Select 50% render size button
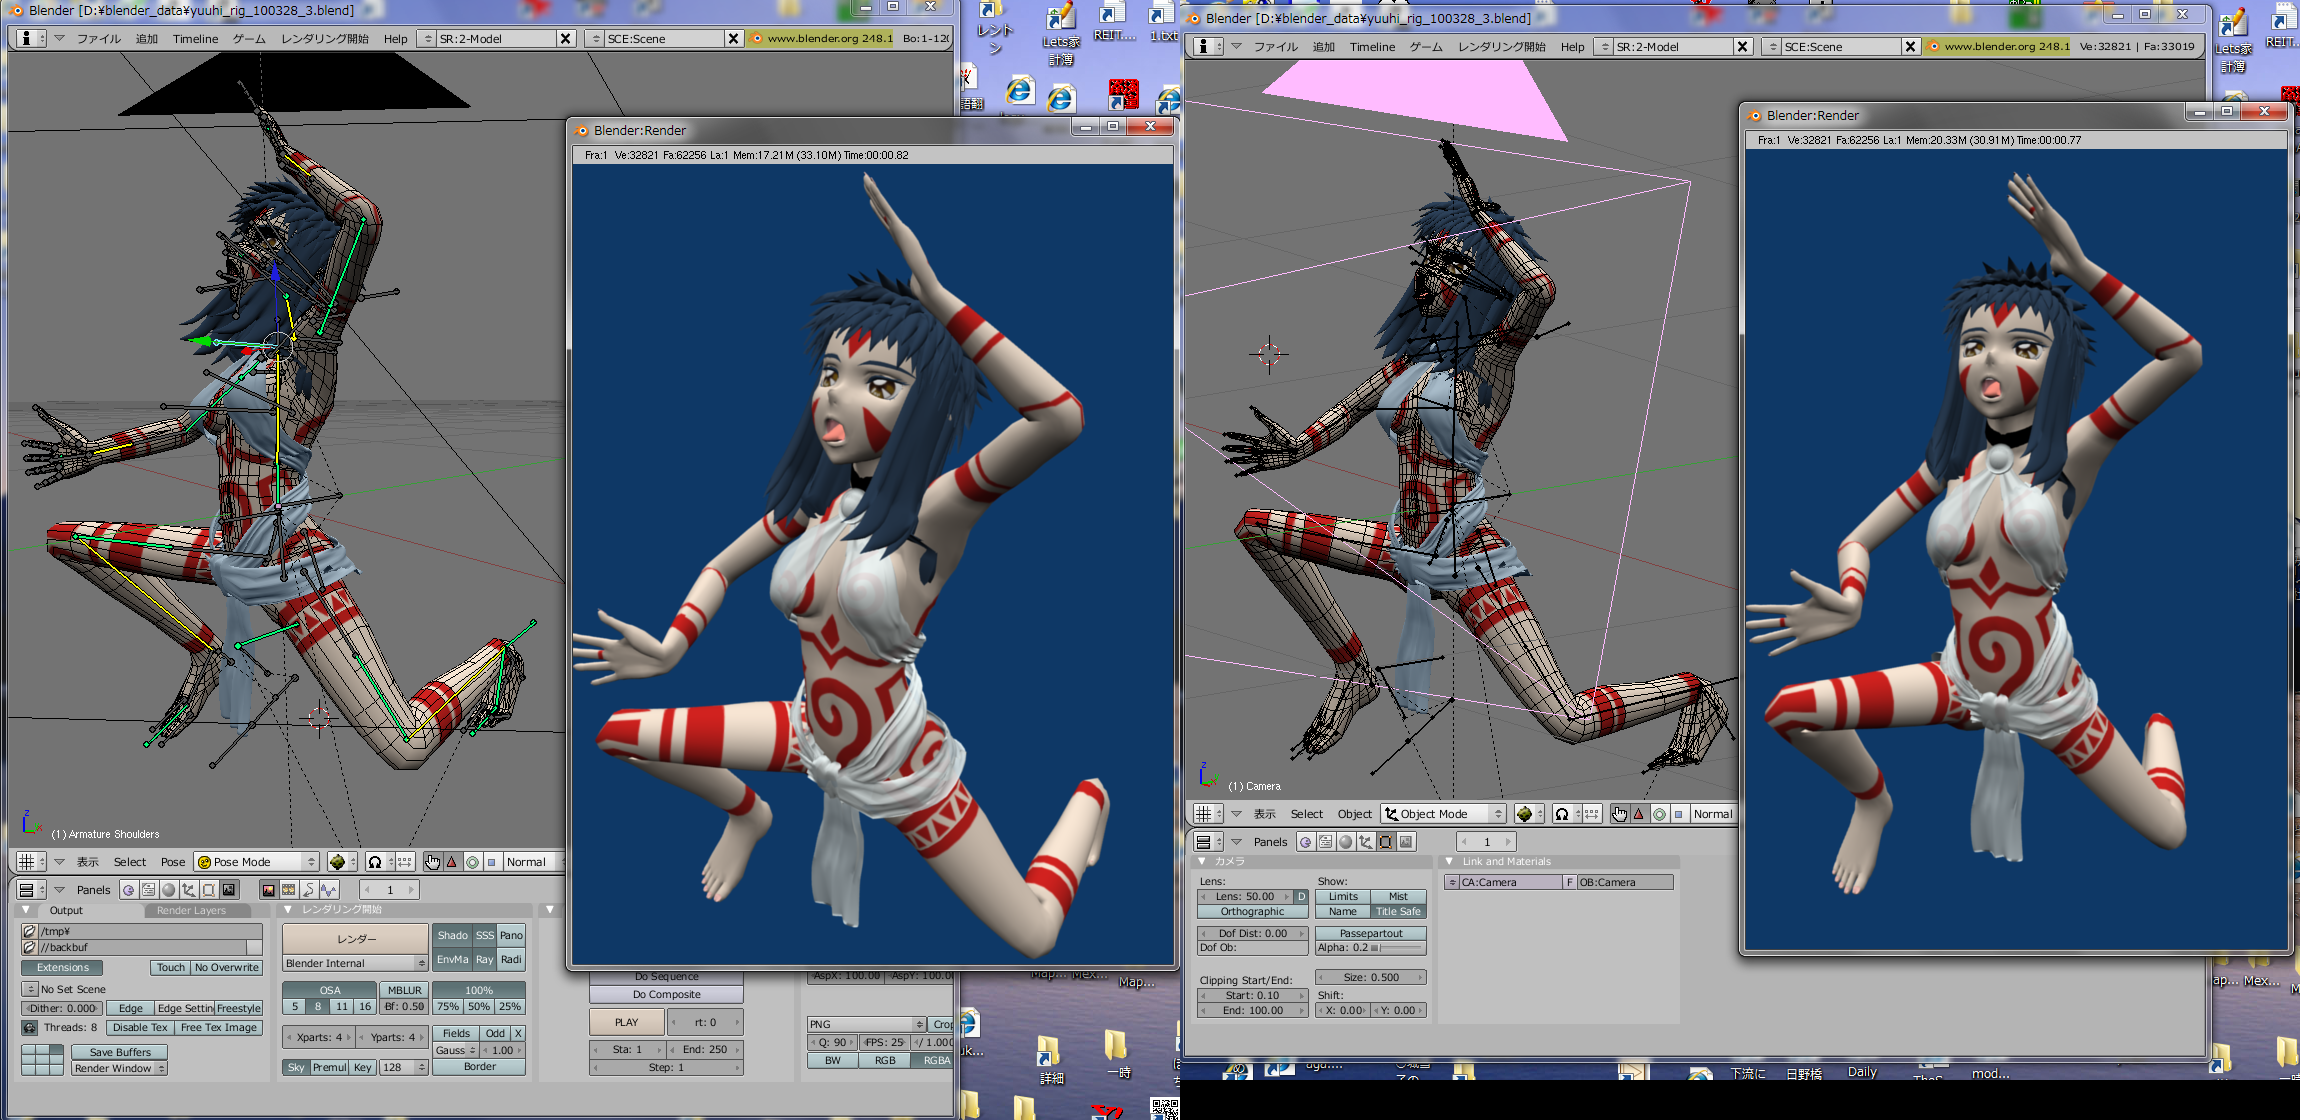 [479, 1007]
